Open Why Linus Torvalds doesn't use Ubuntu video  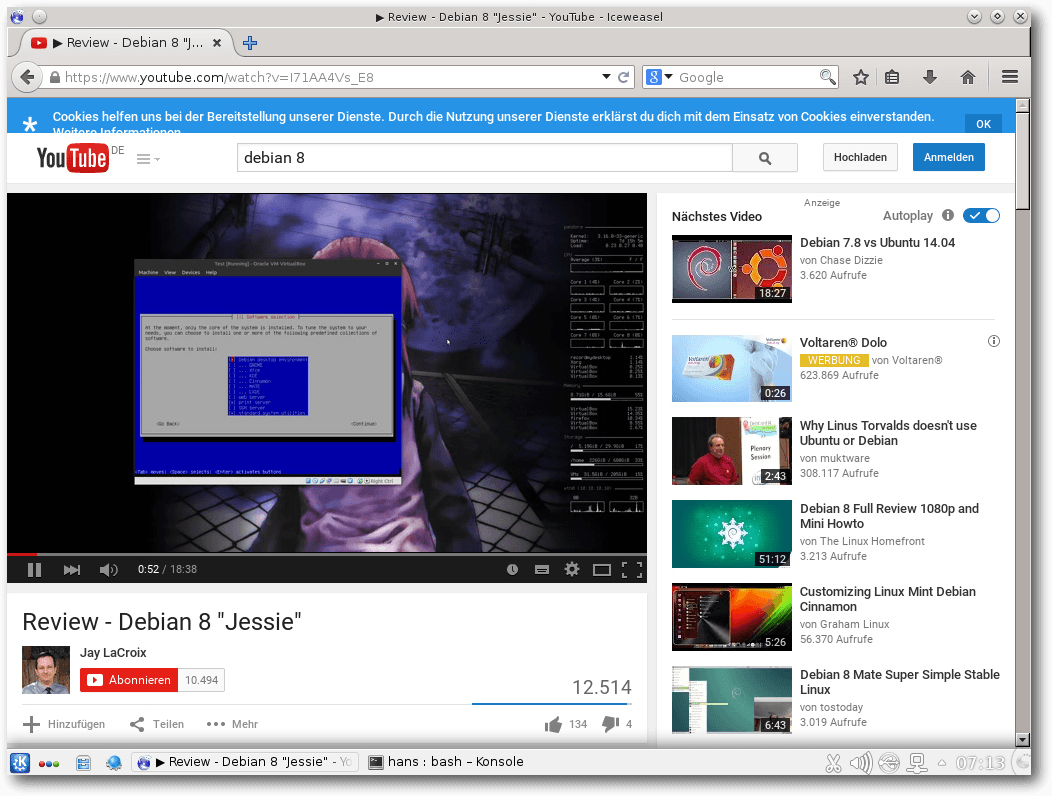click(x=888, y=433)
